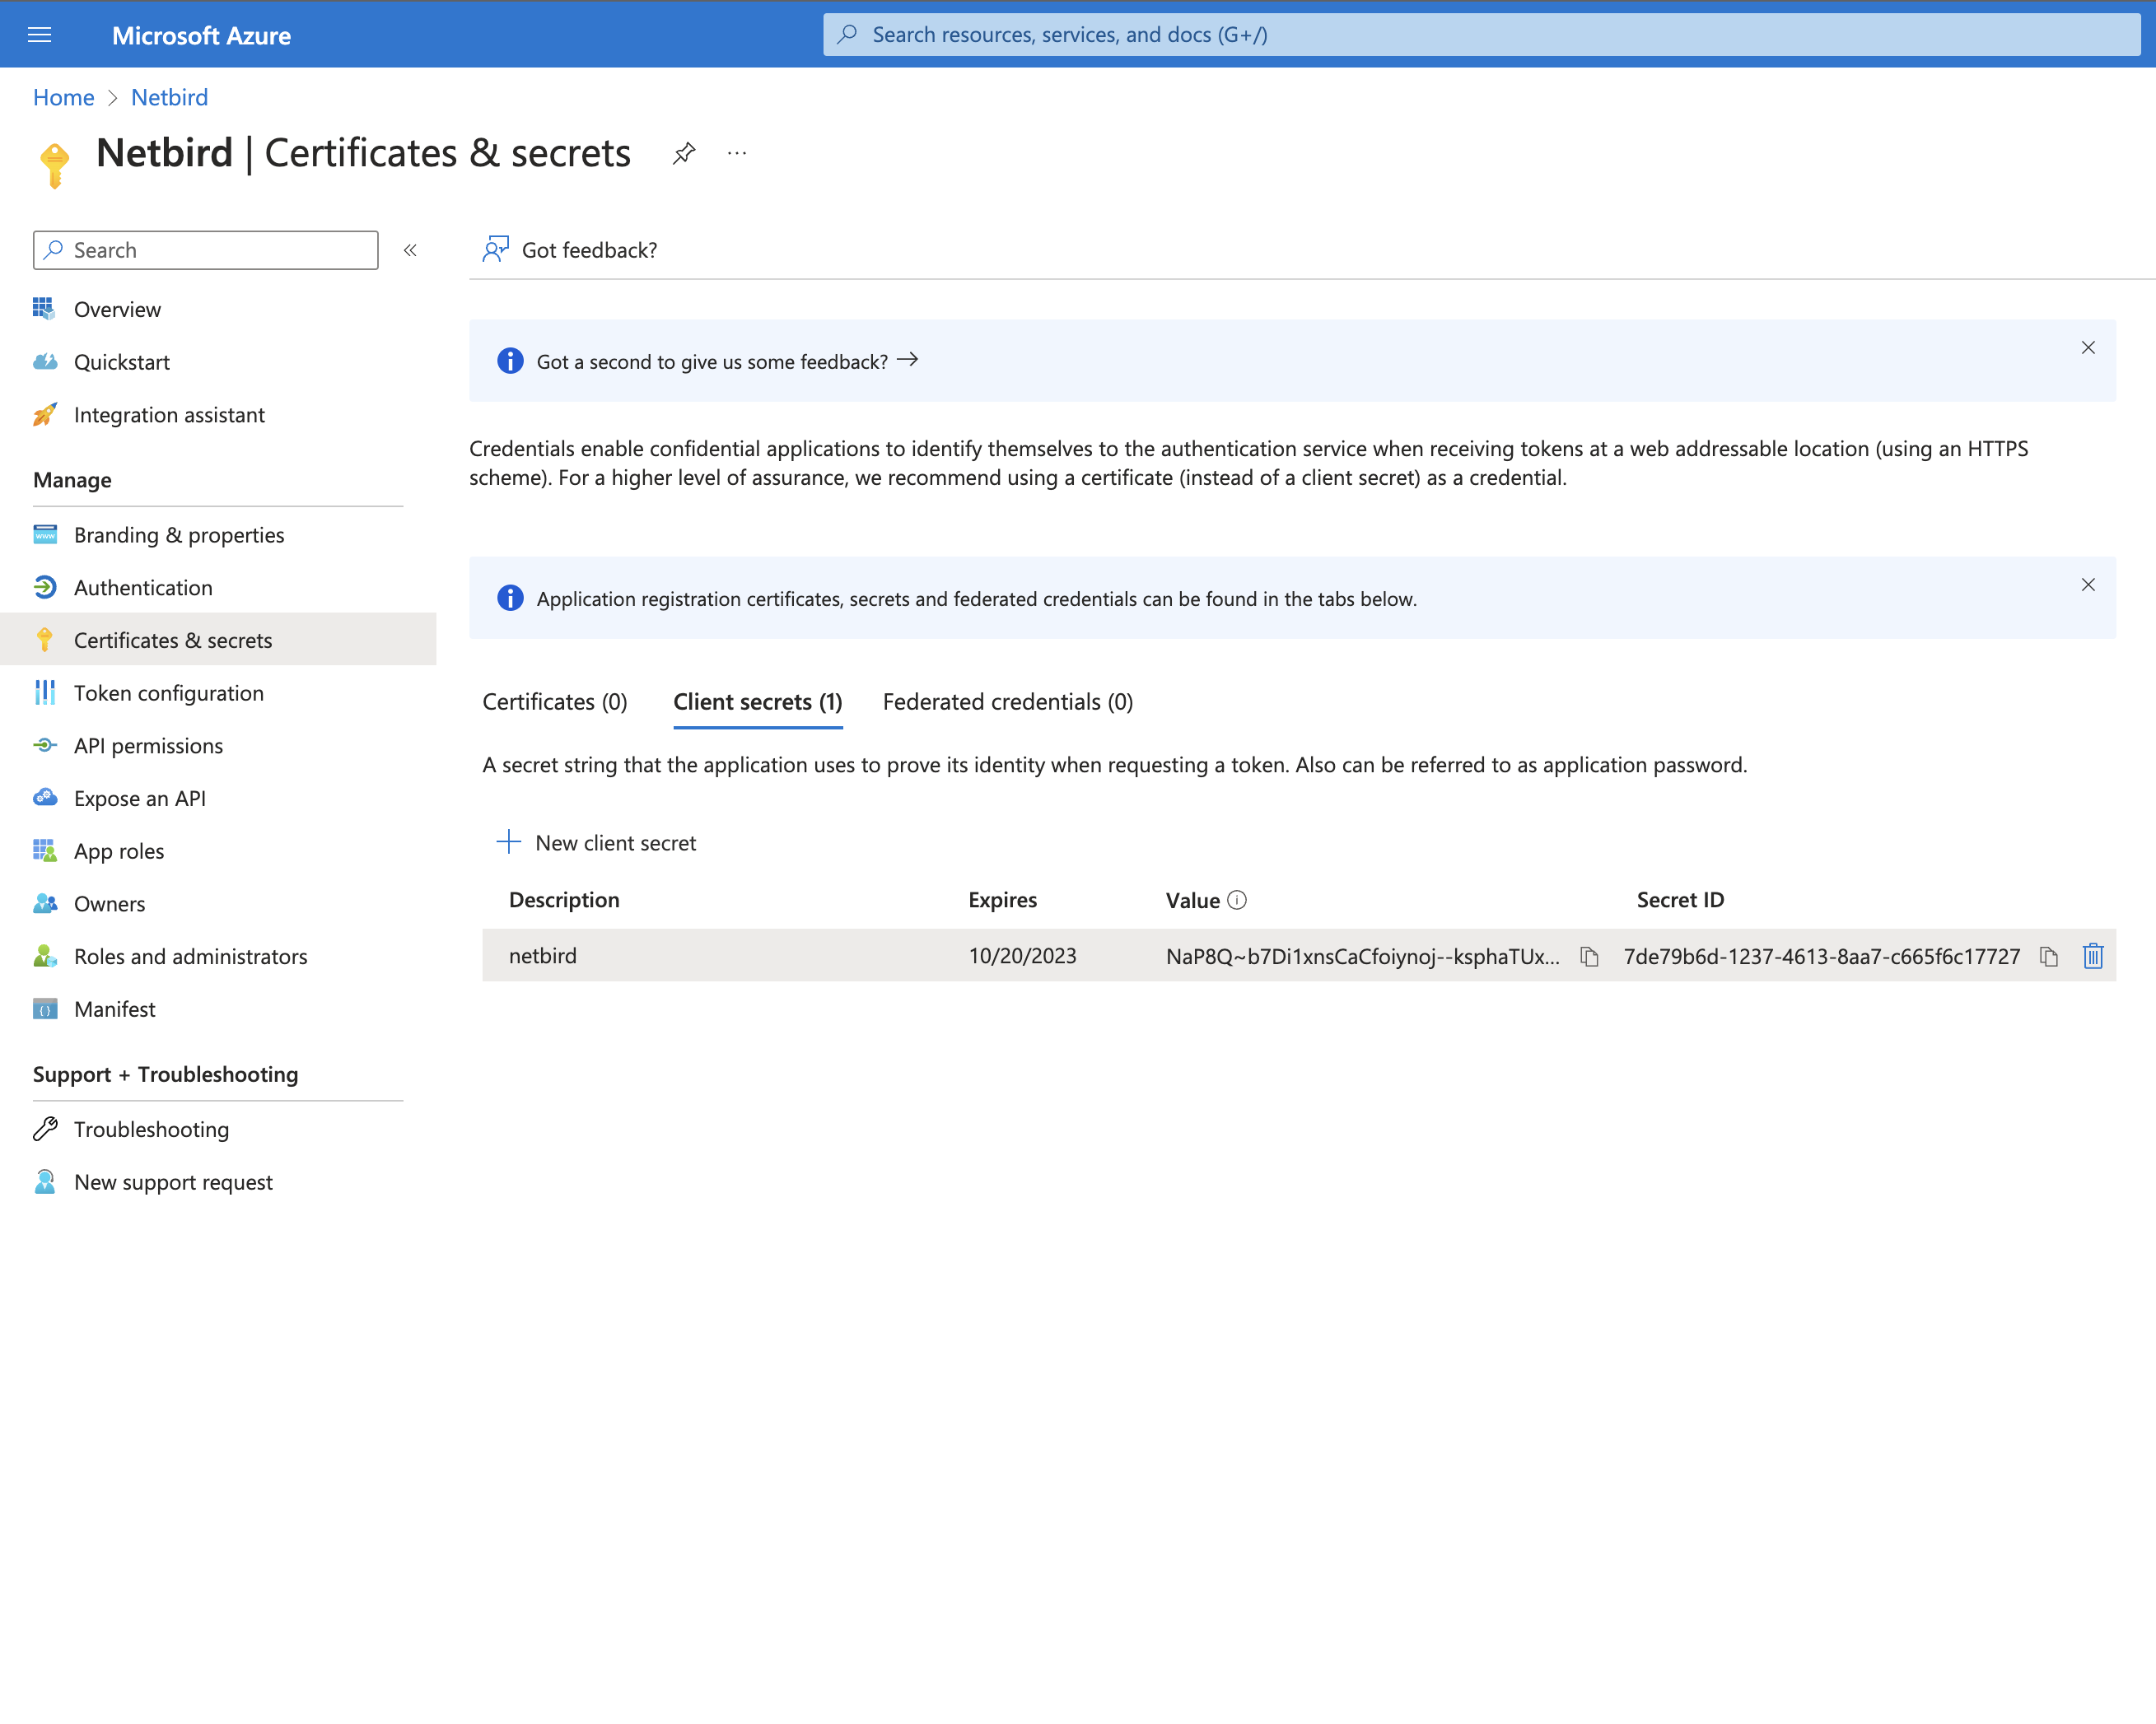Delete the netbird client secret
The height and width of the screenshot is (1724, 2156).
2093,957
